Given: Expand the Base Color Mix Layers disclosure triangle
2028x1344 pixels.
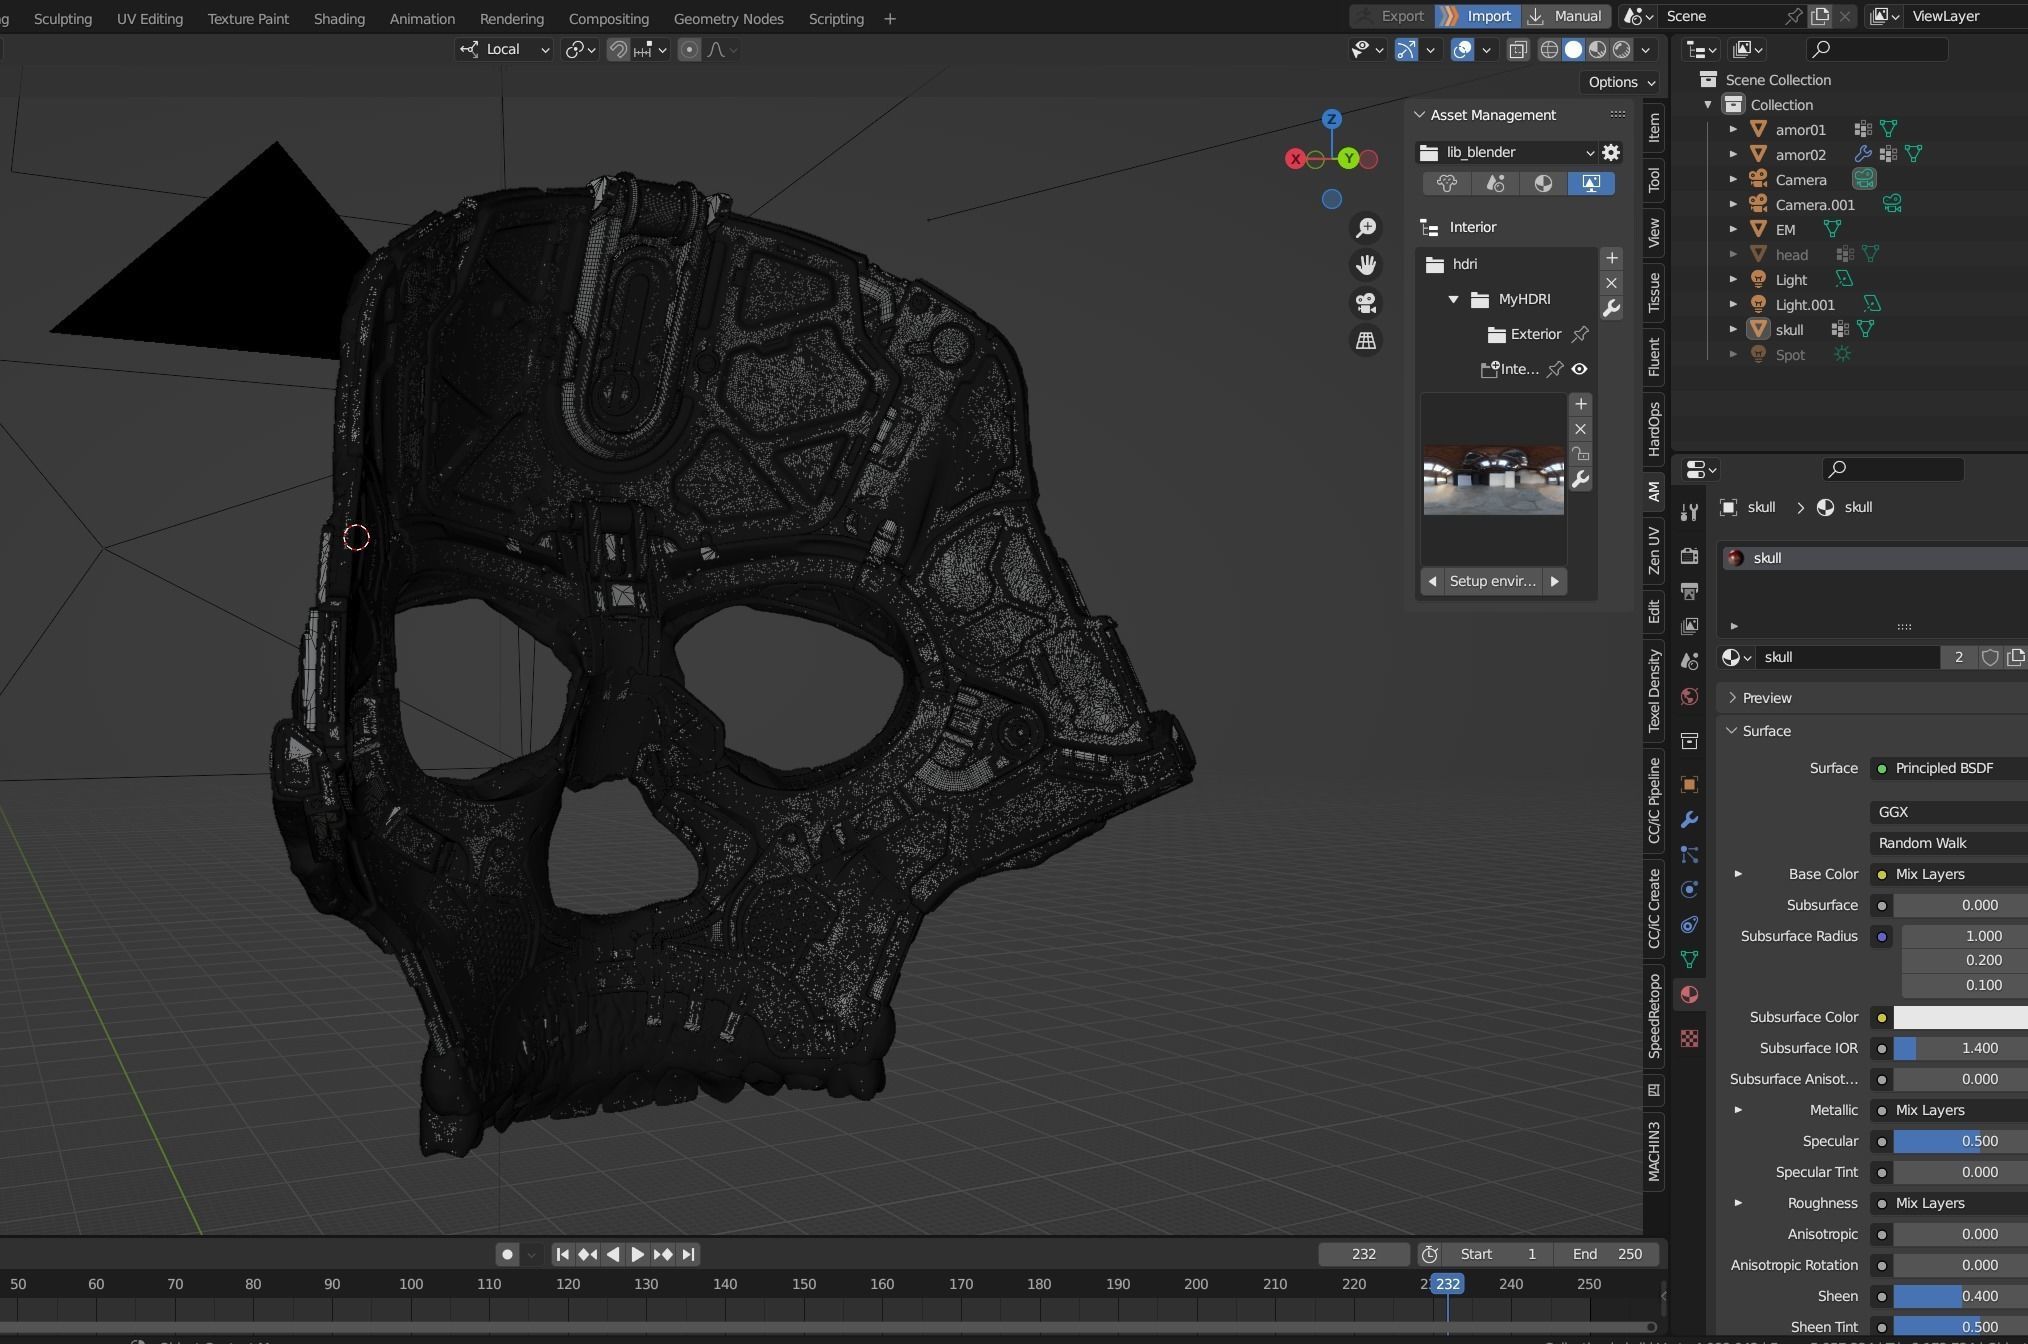Looking at the screenshot, I should 1738,874.
